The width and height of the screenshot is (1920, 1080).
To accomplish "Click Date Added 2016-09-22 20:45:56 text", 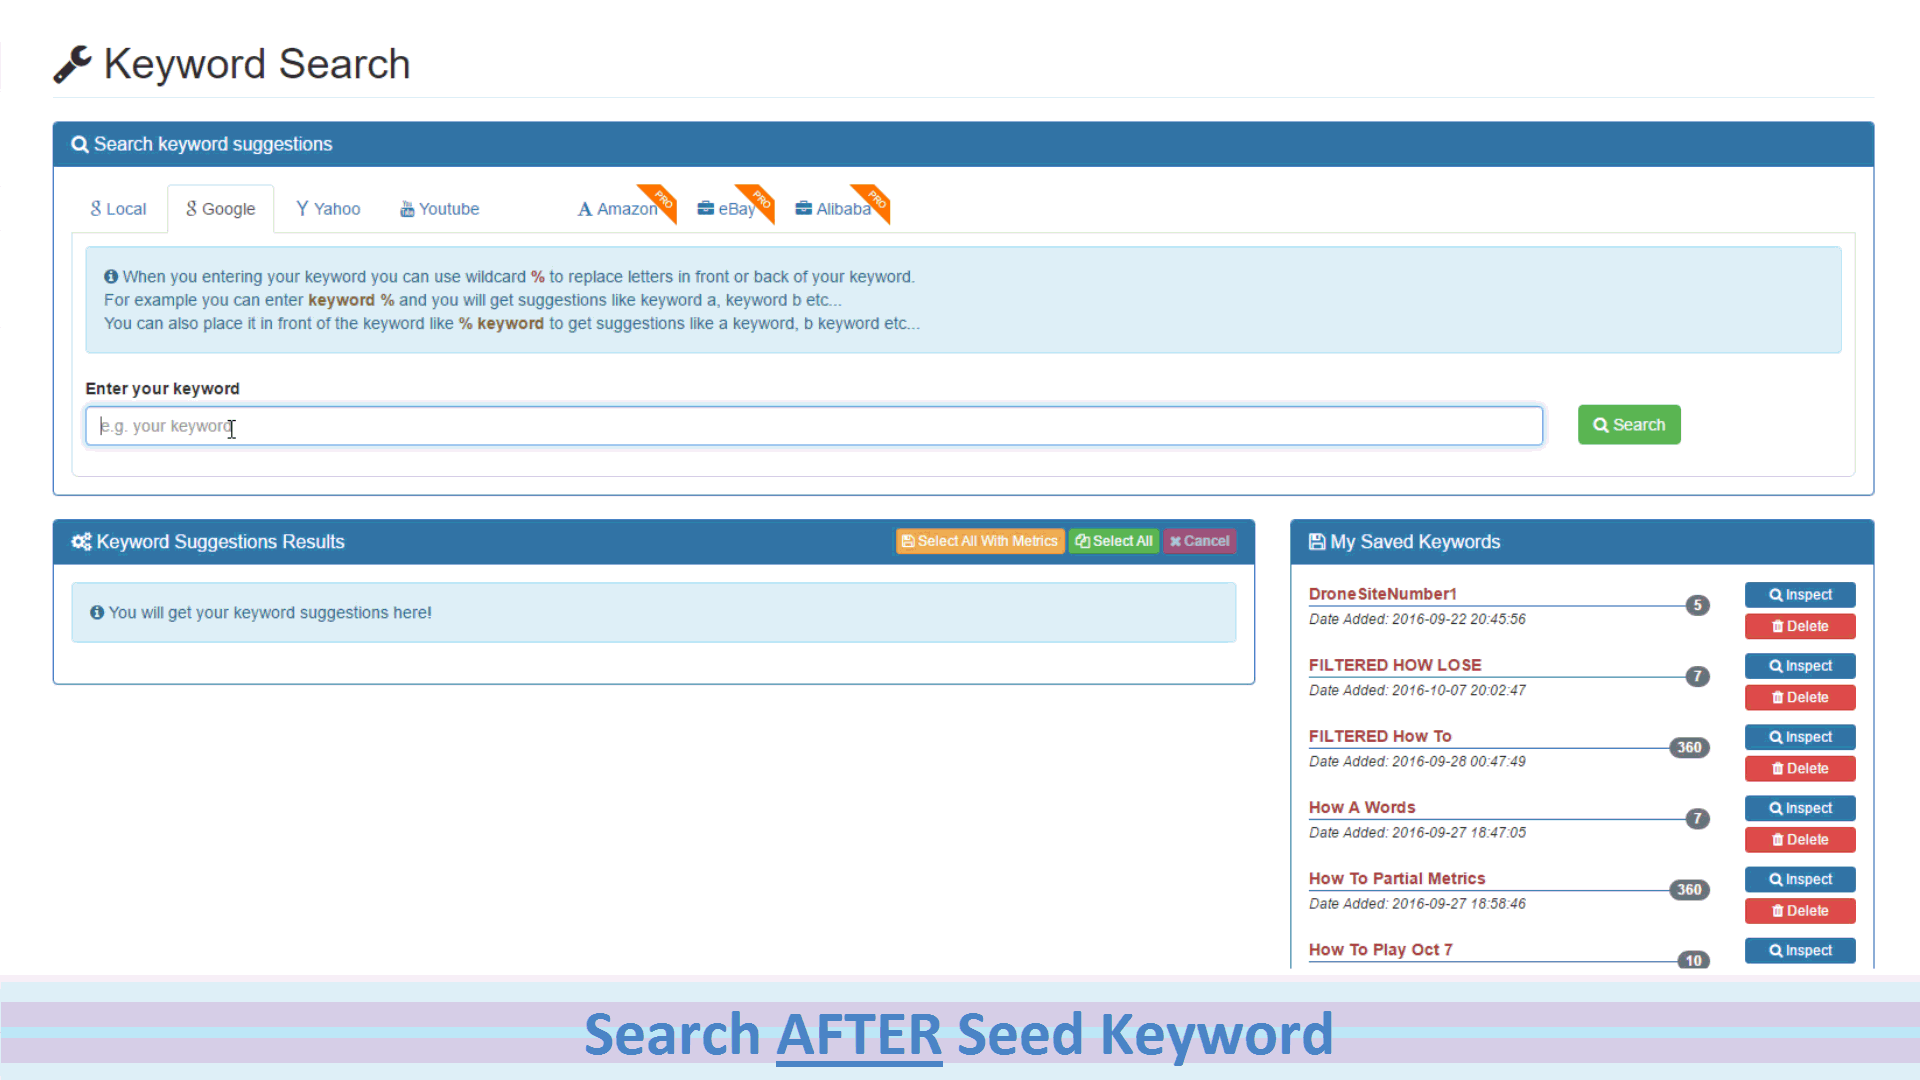I will coord(1417,619).
